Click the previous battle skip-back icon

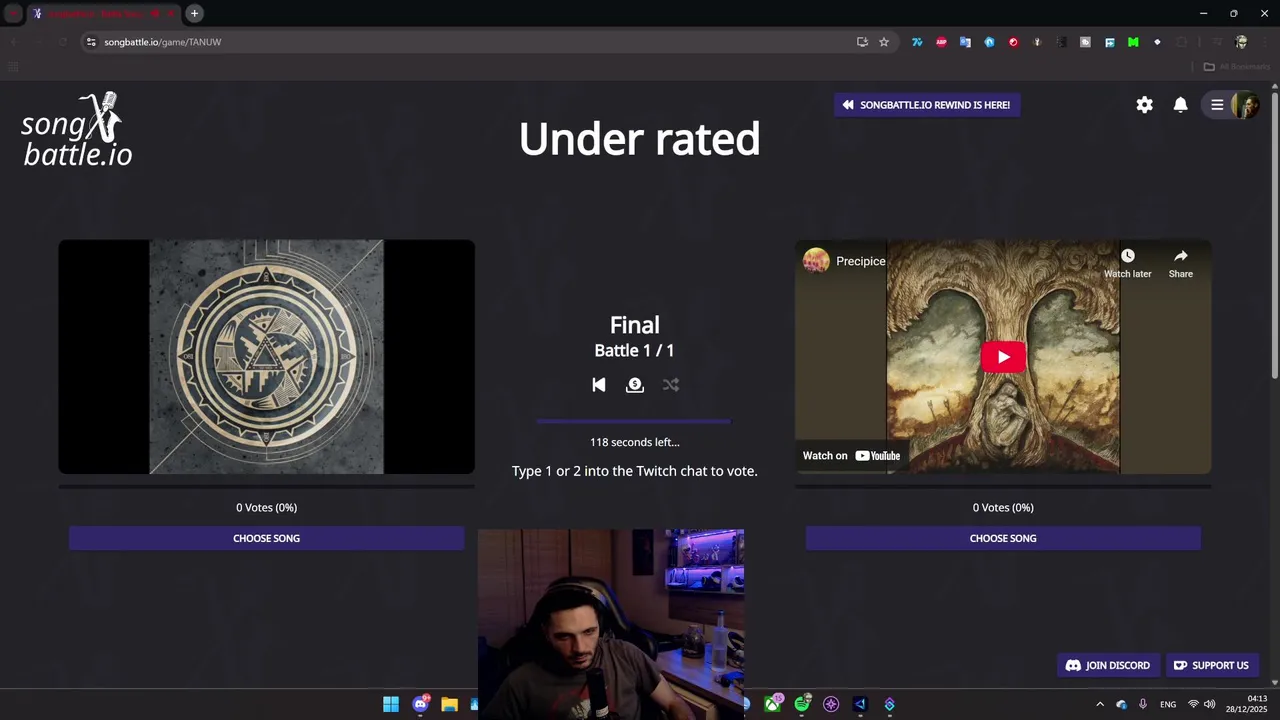(598, 385)
